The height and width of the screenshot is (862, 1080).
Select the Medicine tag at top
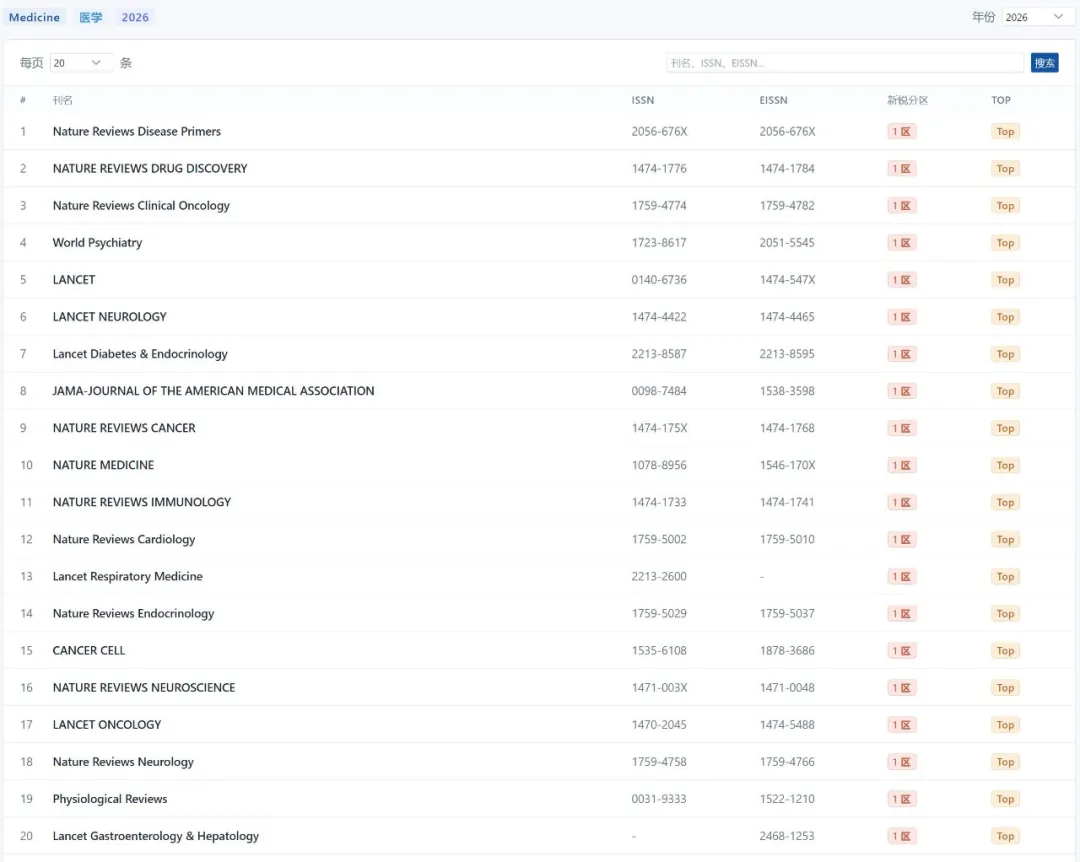coord(35,17)
